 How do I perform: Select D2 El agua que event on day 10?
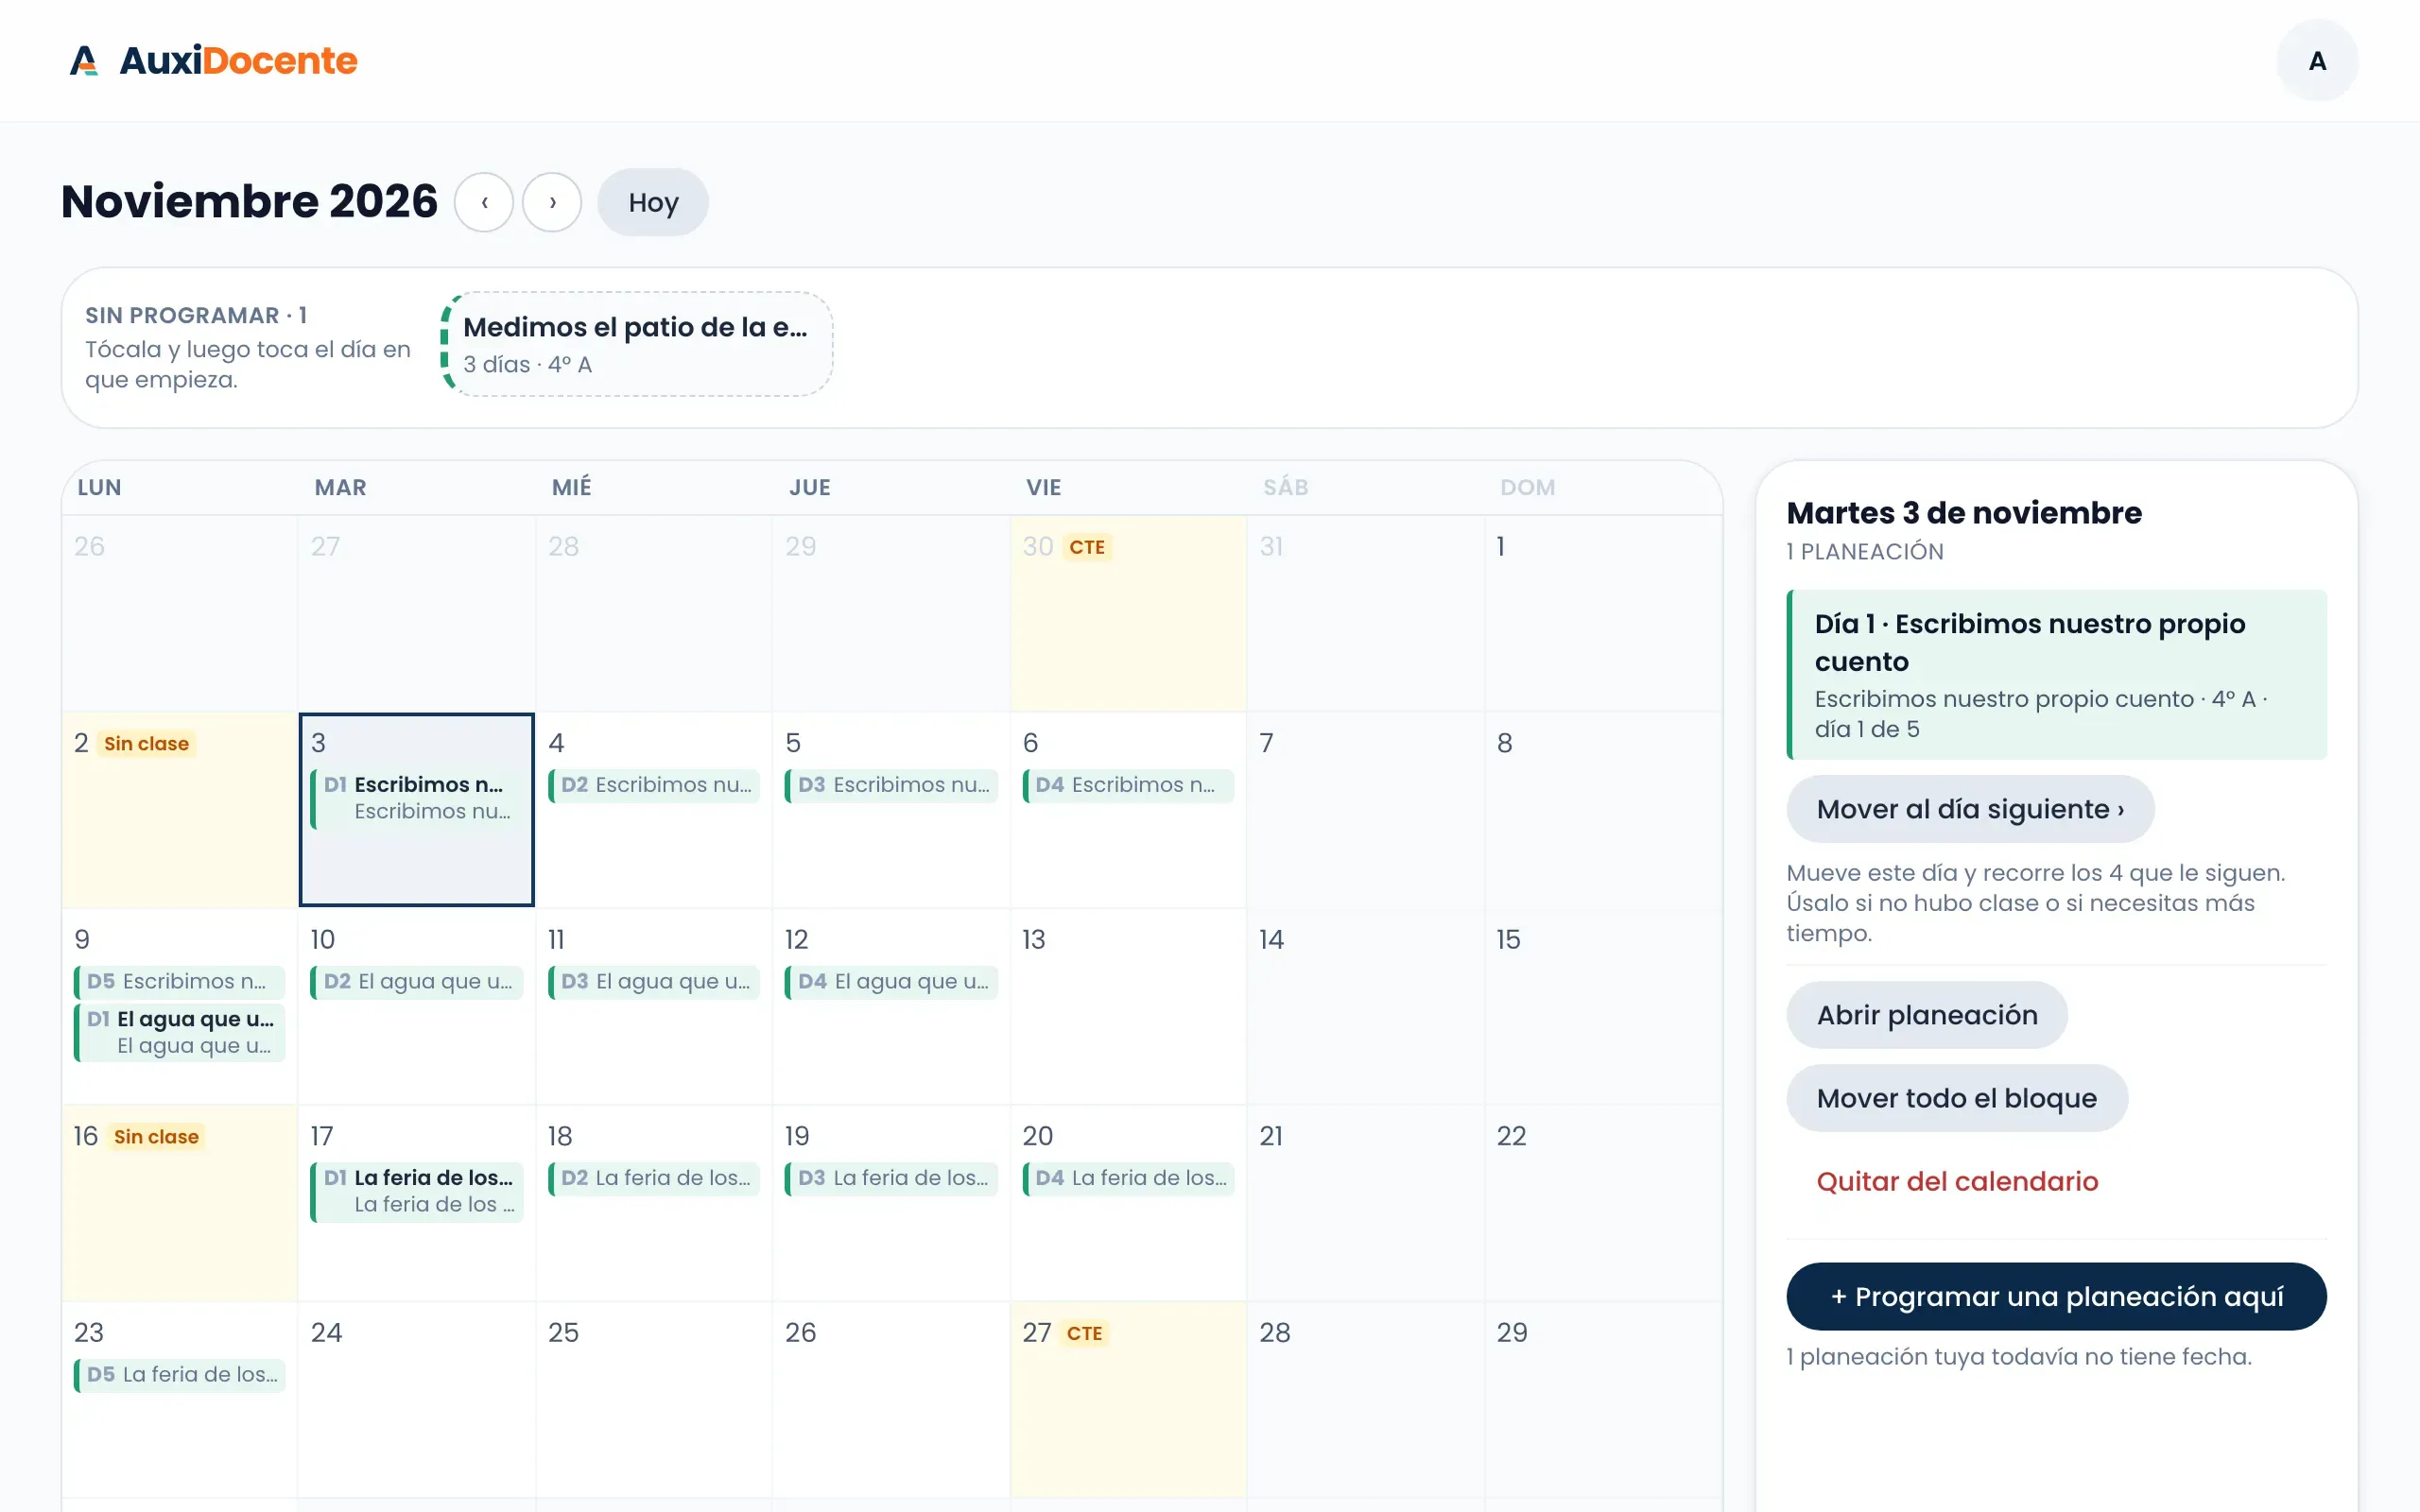tap(418, 981)
